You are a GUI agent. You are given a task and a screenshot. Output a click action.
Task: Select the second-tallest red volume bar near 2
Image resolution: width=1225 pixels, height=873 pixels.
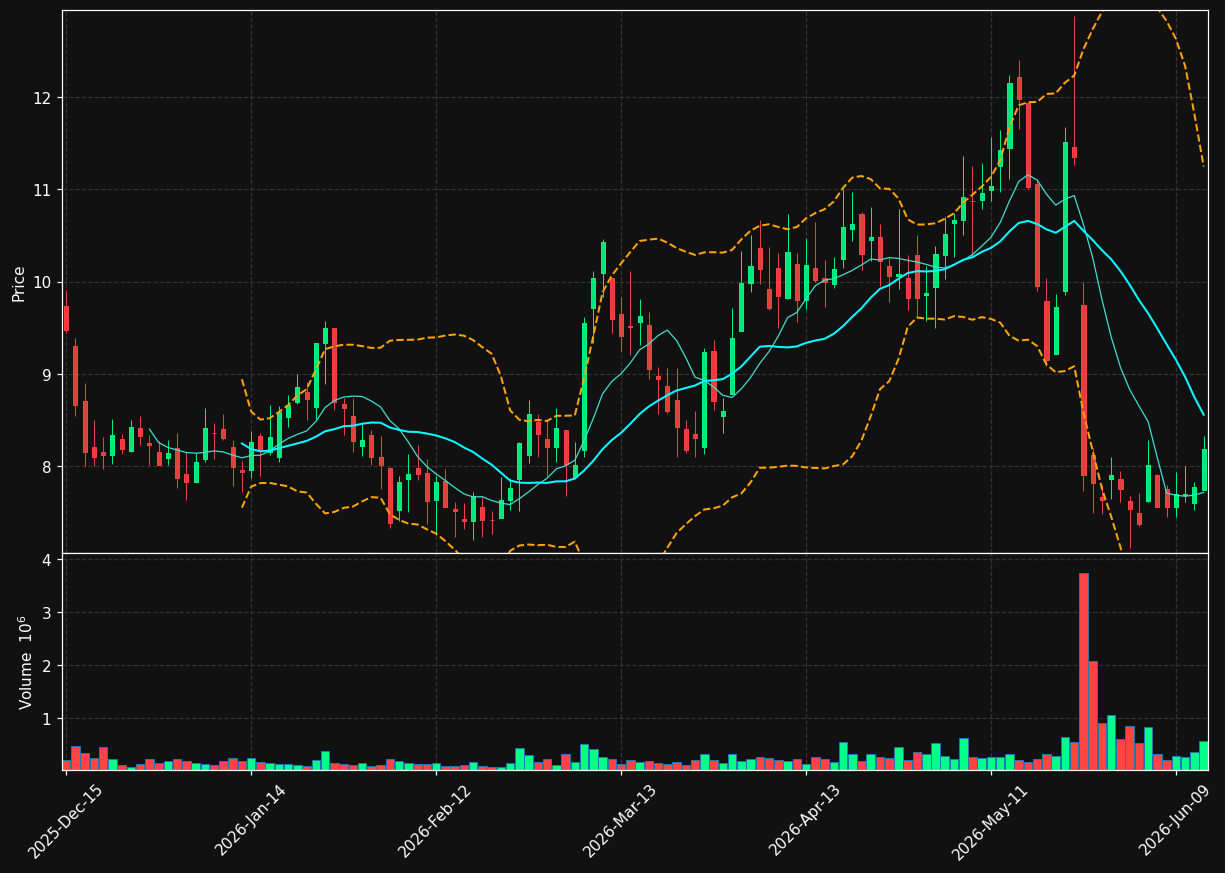[x=1093, y=715]
